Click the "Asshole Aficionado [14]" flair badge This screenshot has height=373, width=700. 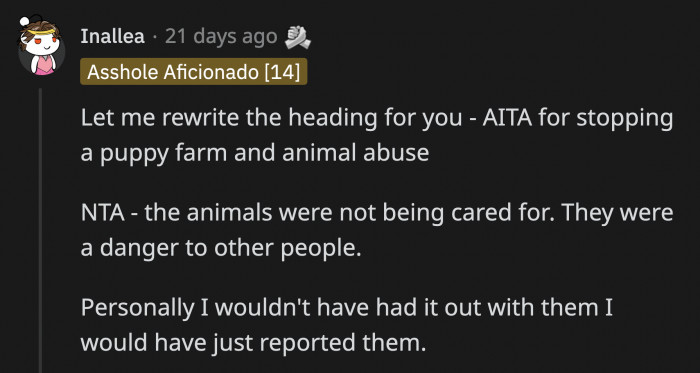pyautogui.click(x=193, y=72)
